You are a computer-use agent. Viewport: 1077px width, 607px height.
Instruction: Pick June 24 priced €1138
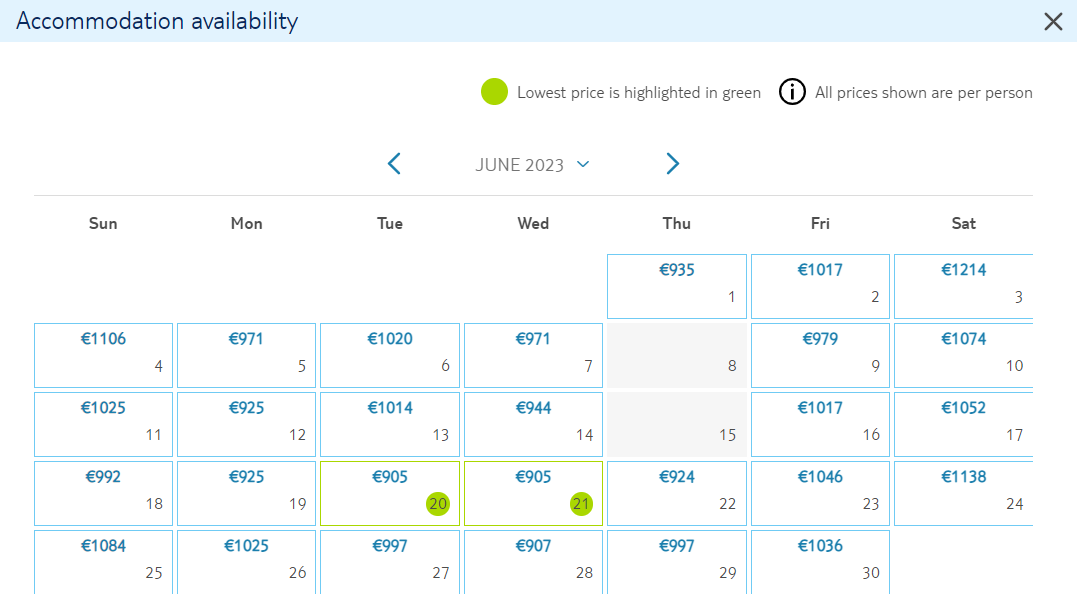click(964, 493)
